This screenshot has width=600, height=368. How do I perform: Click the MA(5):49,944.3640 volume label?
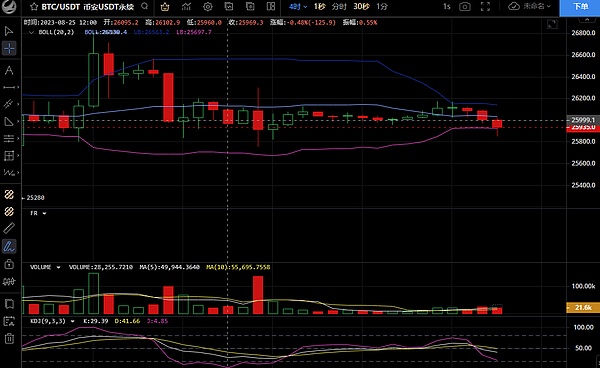(x=170, y=267)
